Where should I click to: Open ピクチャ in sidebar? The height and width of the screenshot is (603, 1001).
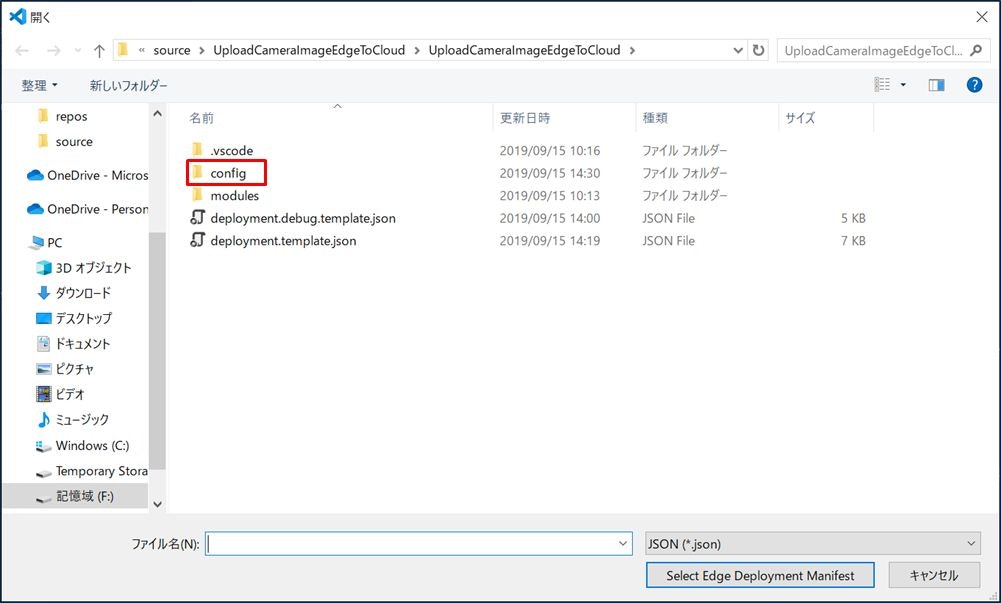click(x=65, y=369)
